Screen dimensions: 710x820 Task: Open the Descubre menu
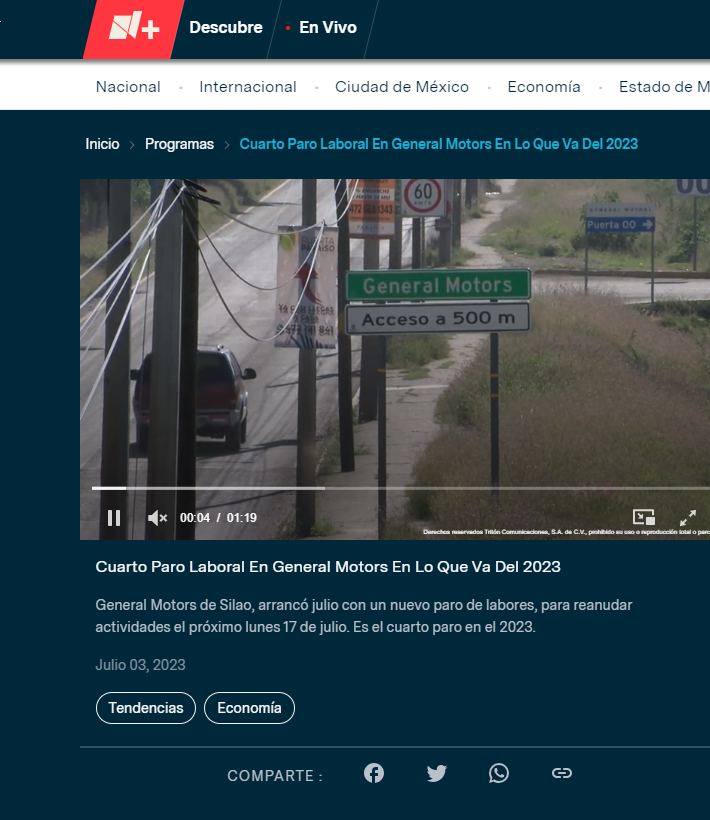(x=226, y=27)
